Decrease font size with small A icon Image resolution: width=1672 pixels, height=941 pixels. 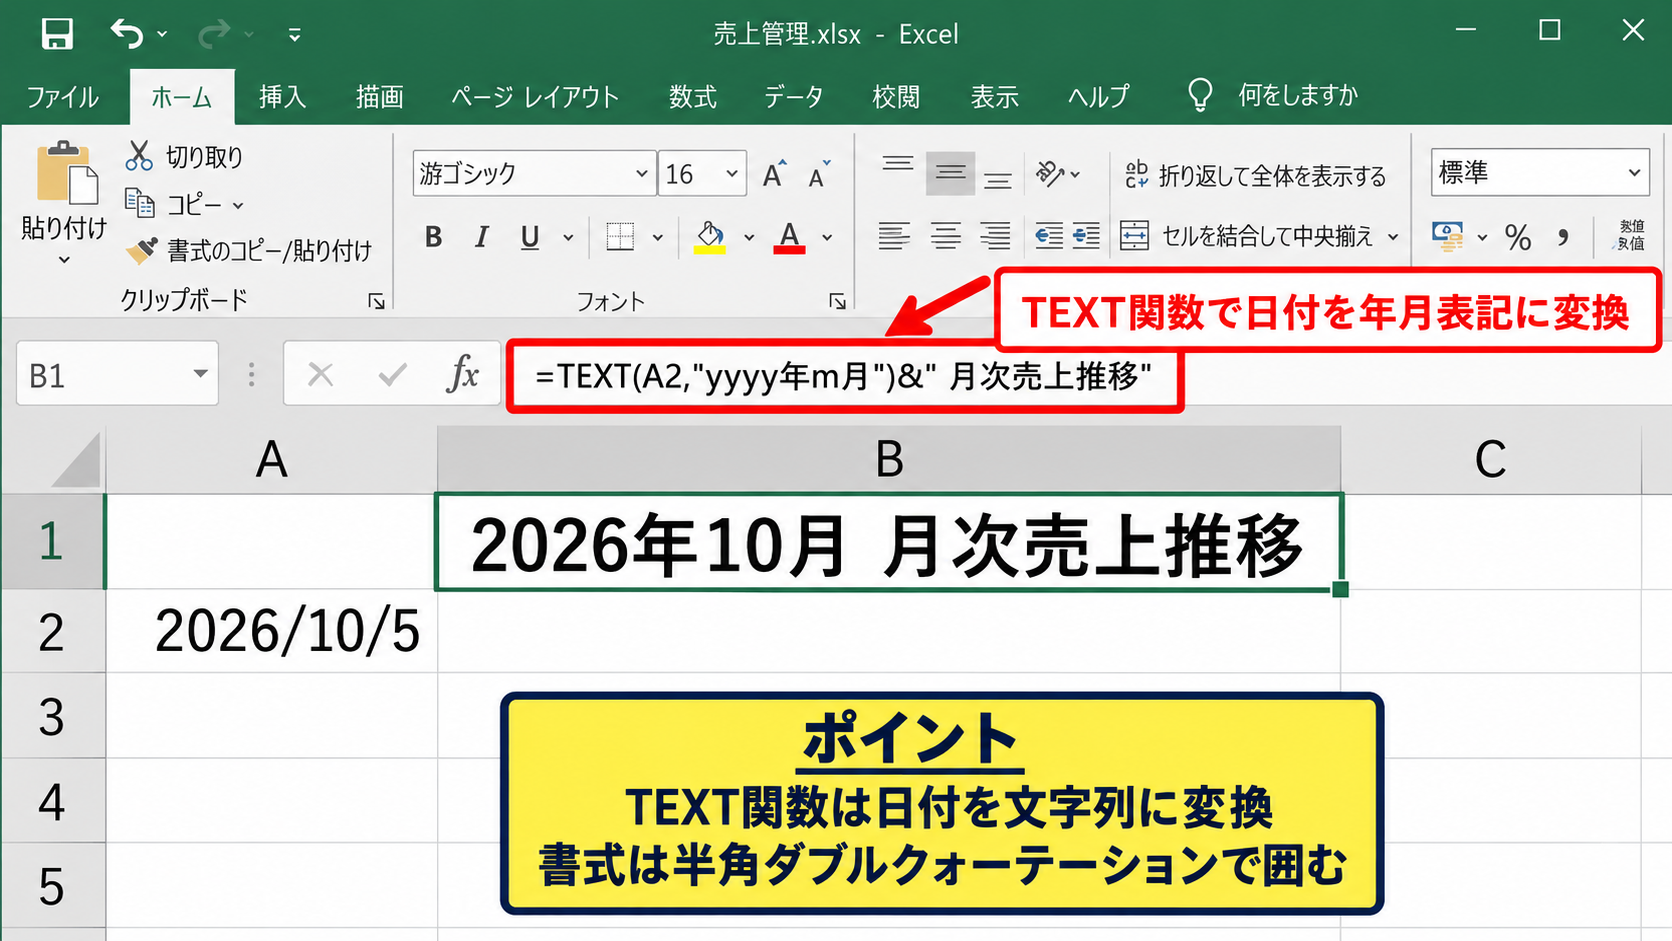click(820, 174)
